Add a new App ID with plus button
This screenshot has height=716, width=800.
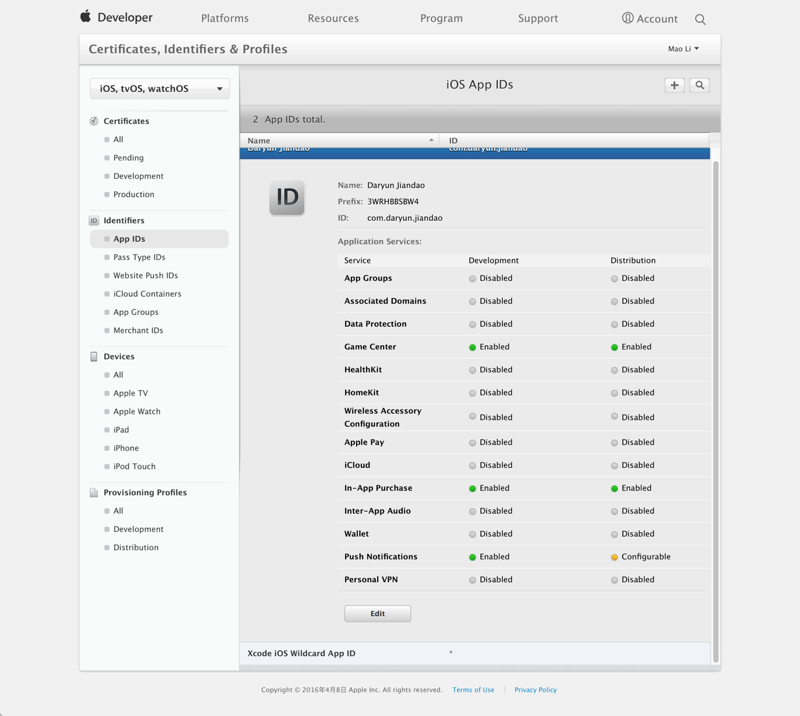(x=674, y=85)
